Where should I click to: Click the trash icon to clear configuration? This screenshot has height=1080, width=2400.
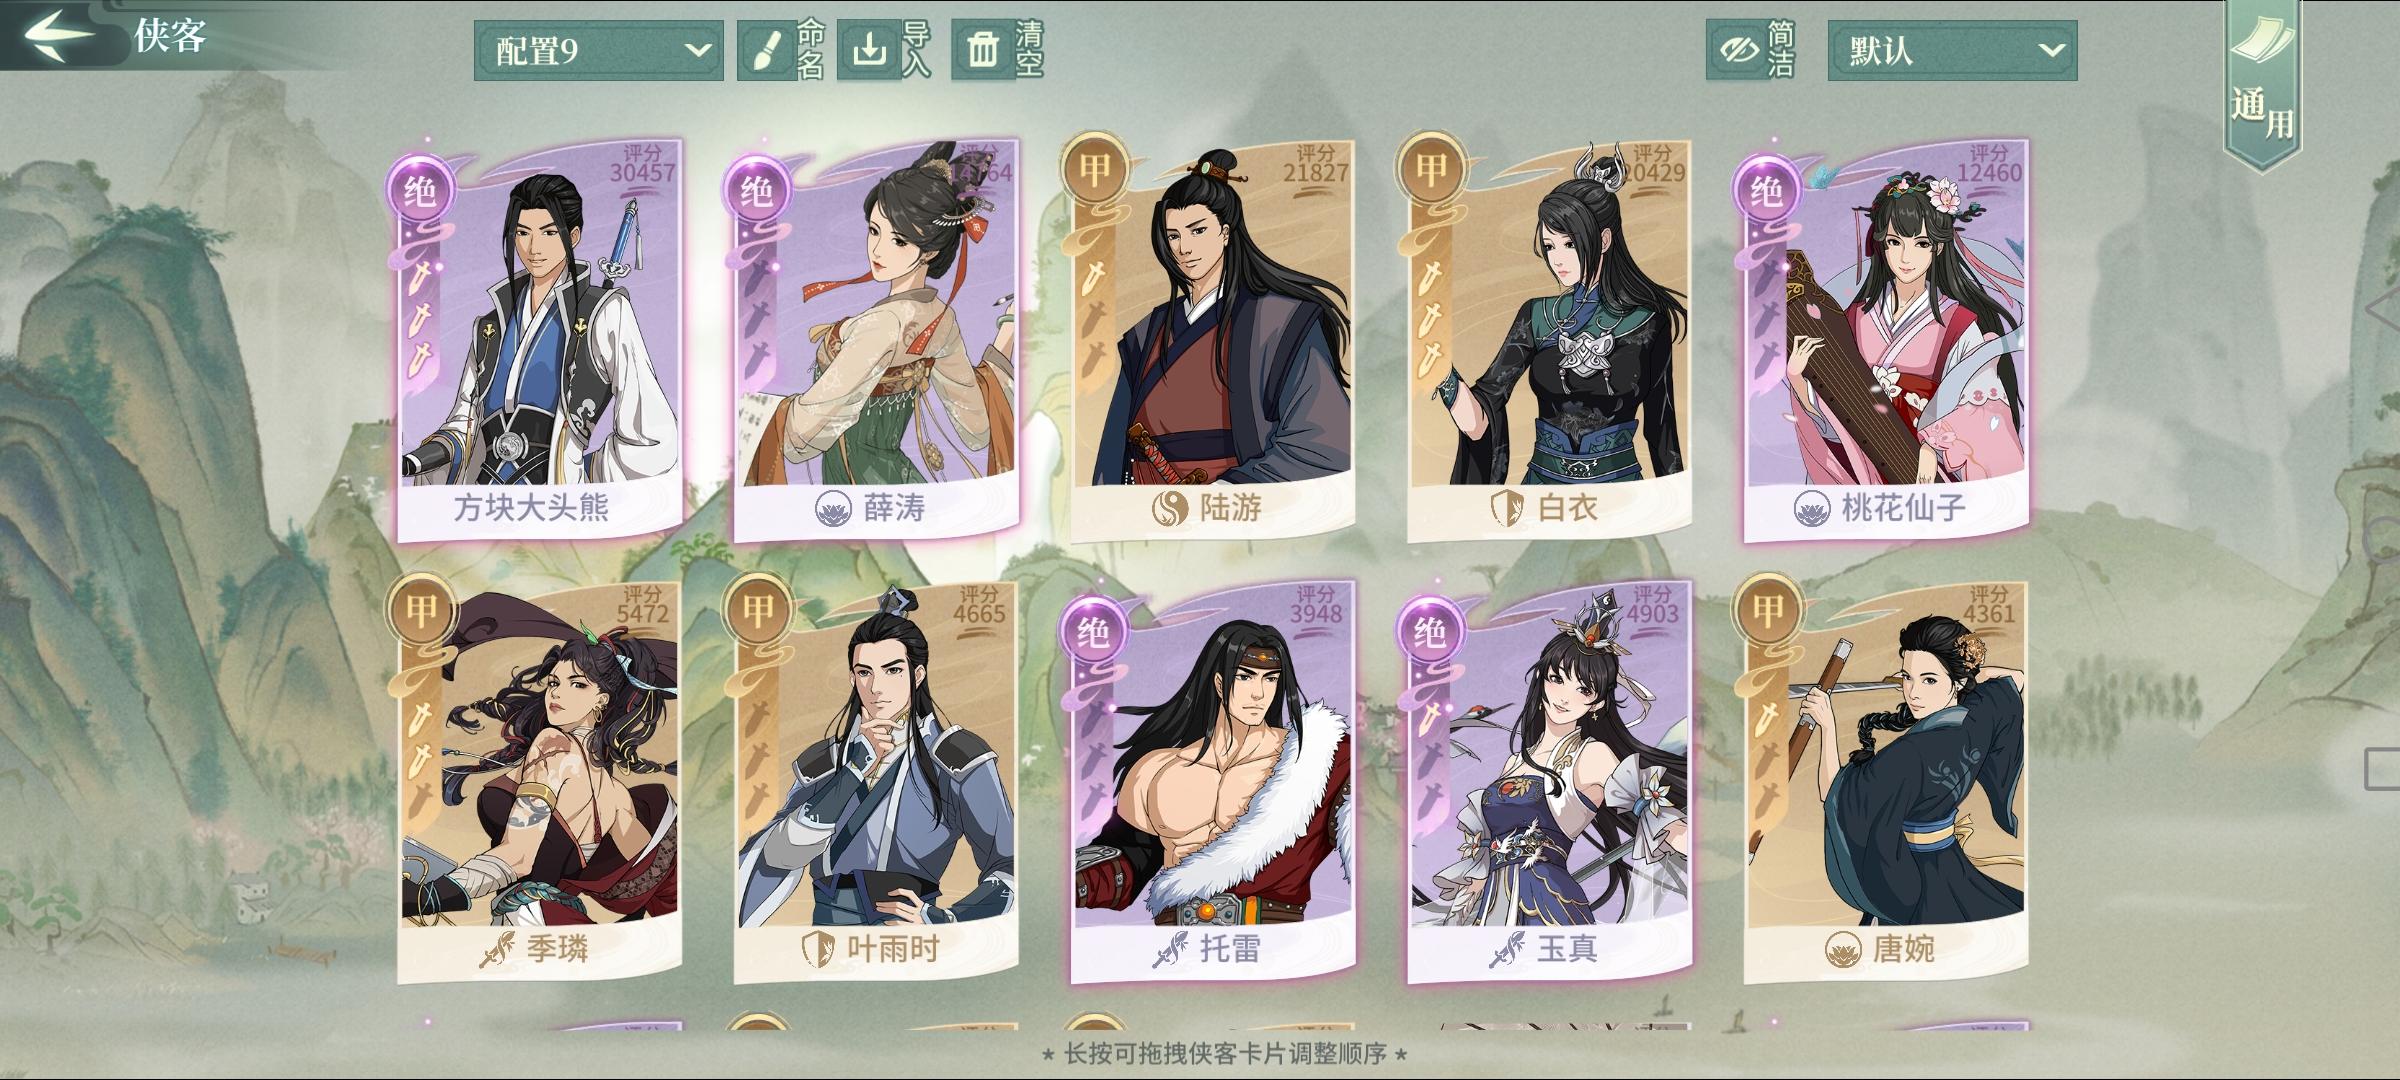coord(982,50)
